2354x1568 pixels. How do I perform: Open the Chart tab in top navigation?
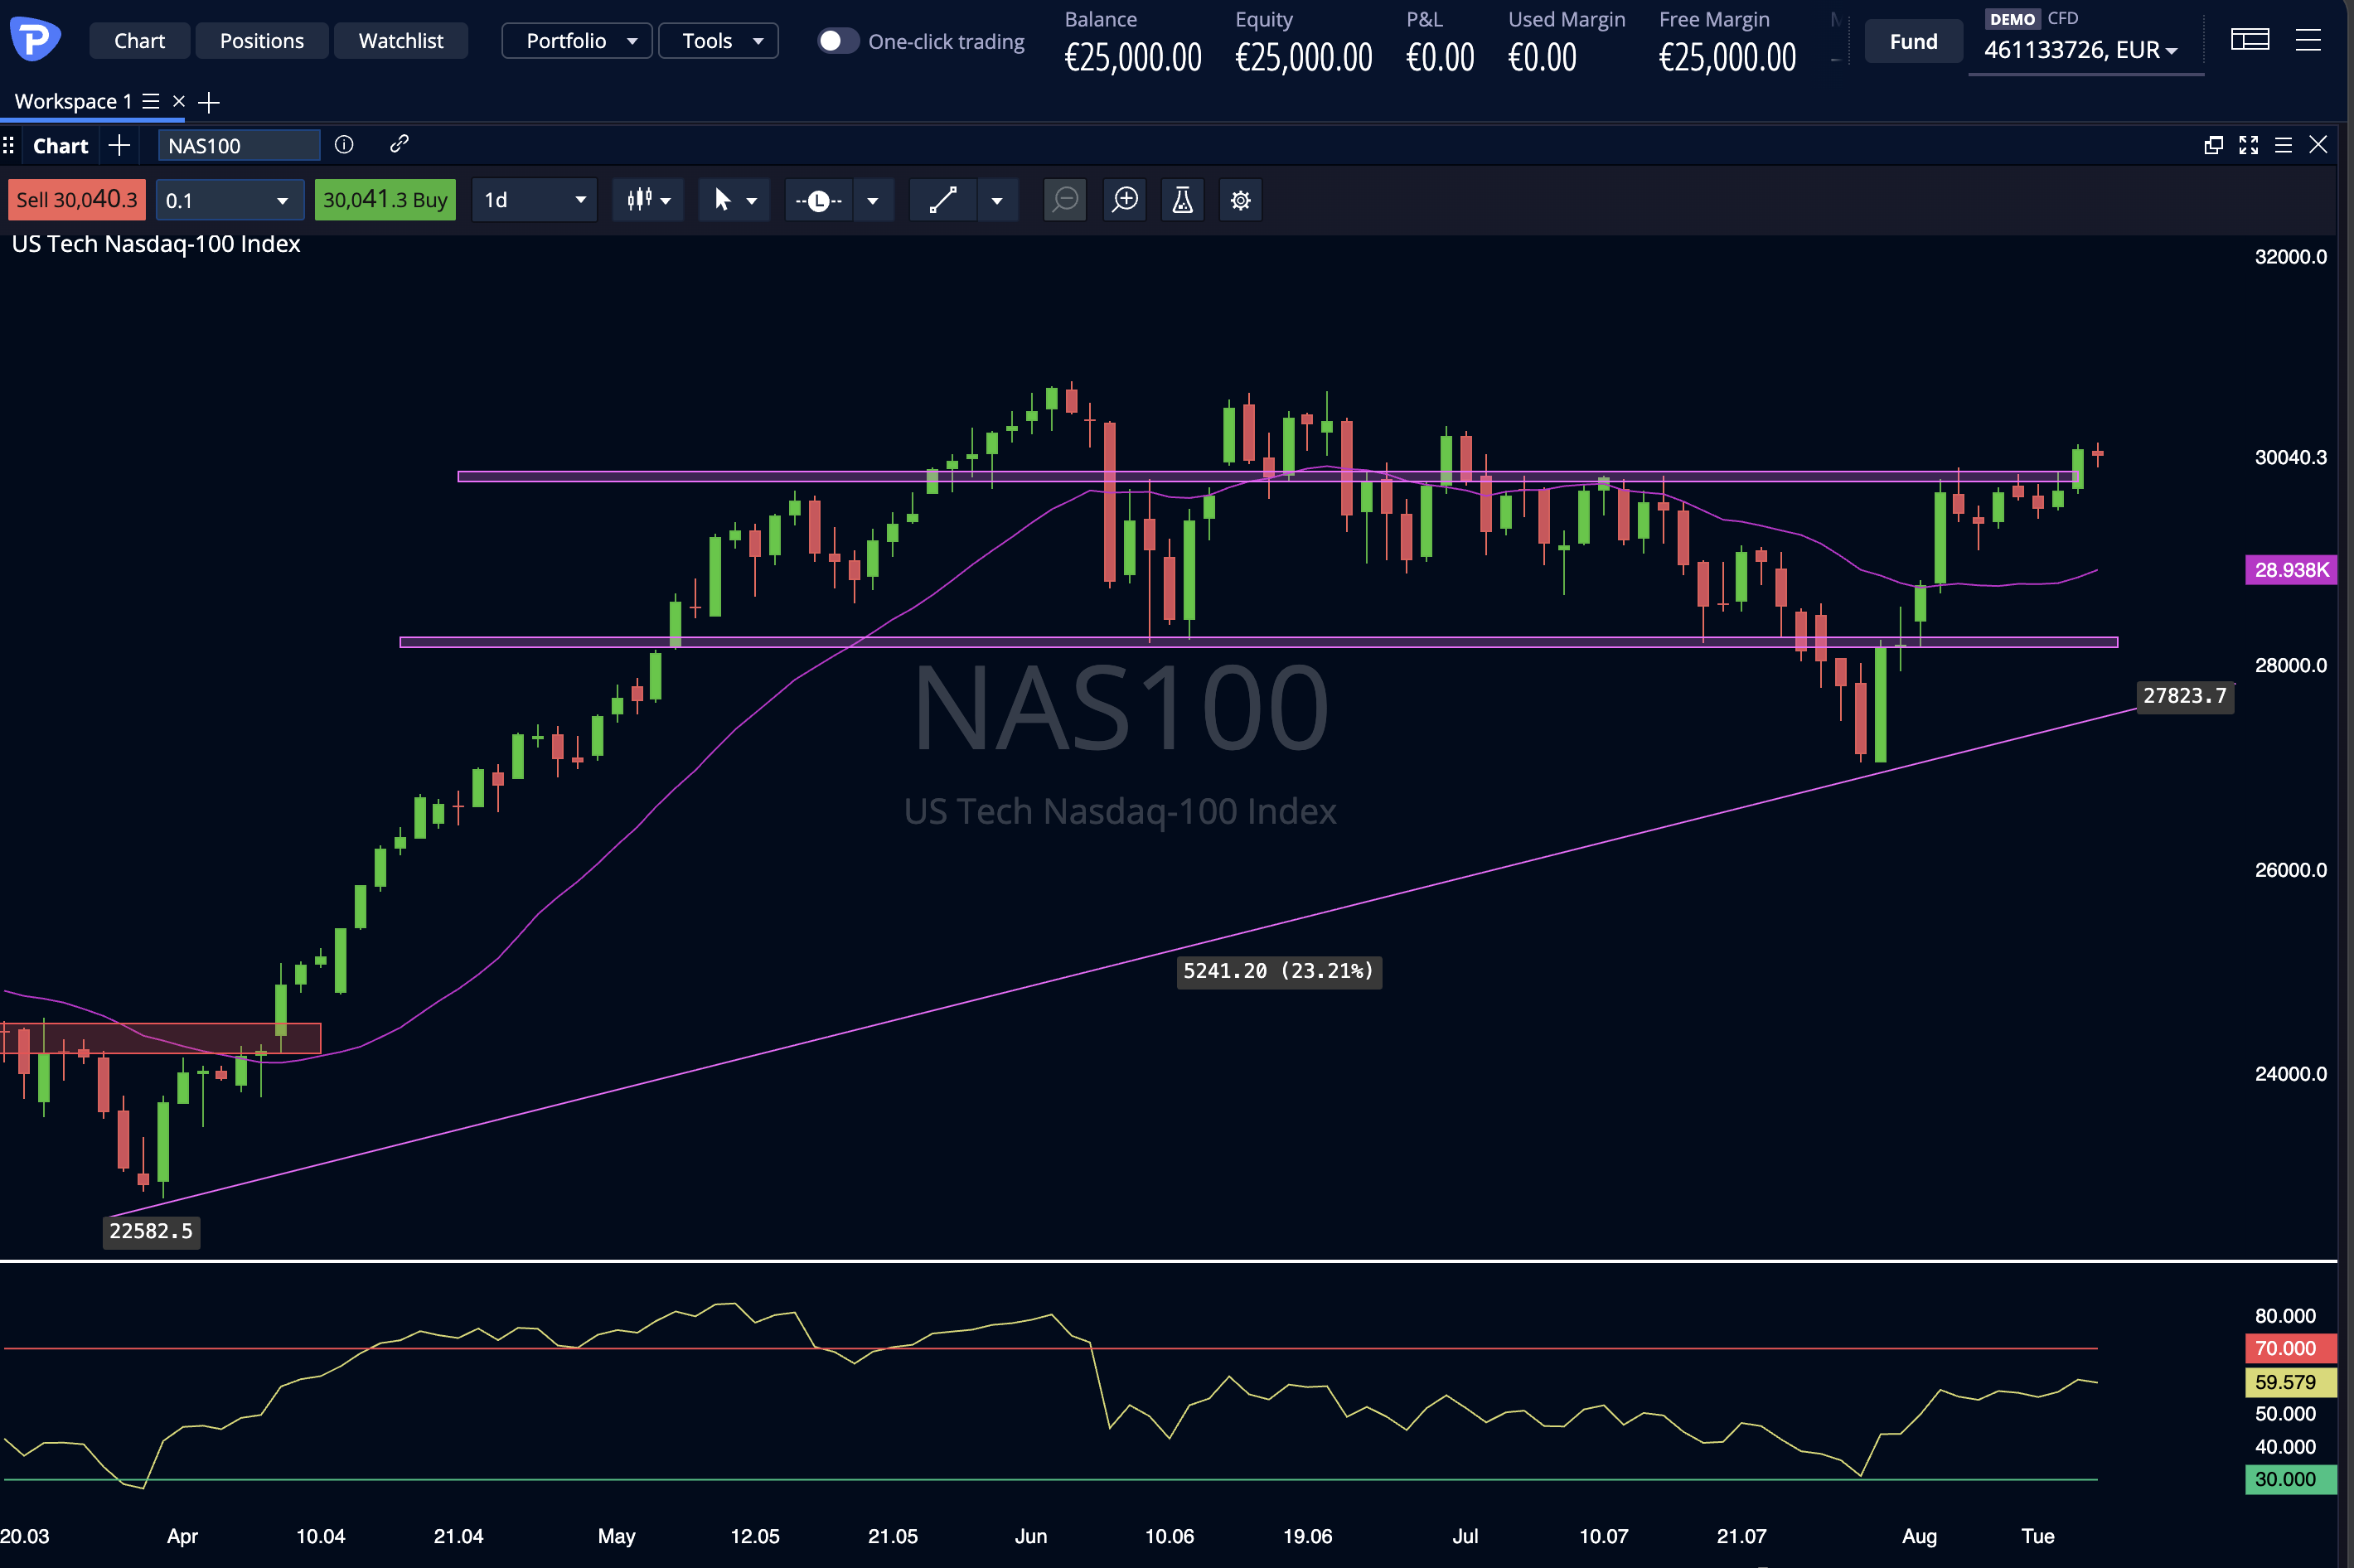[139, 41]
